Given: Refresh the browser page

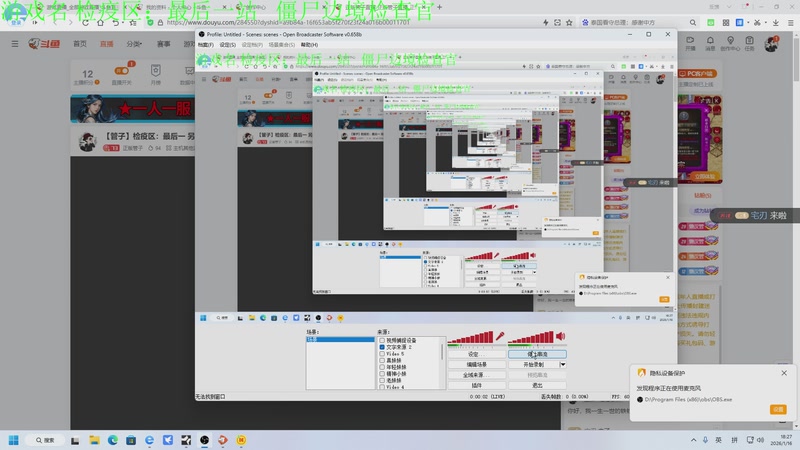Looking at the screenshot, I should (x=85, y=22).
